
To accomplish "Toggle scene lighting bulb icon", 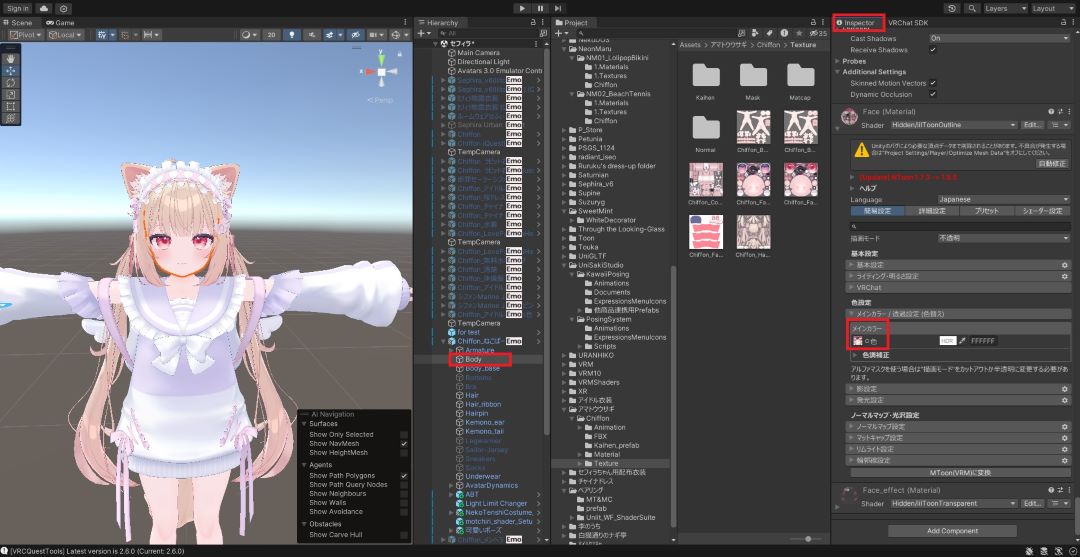I will tap(291, 34).
